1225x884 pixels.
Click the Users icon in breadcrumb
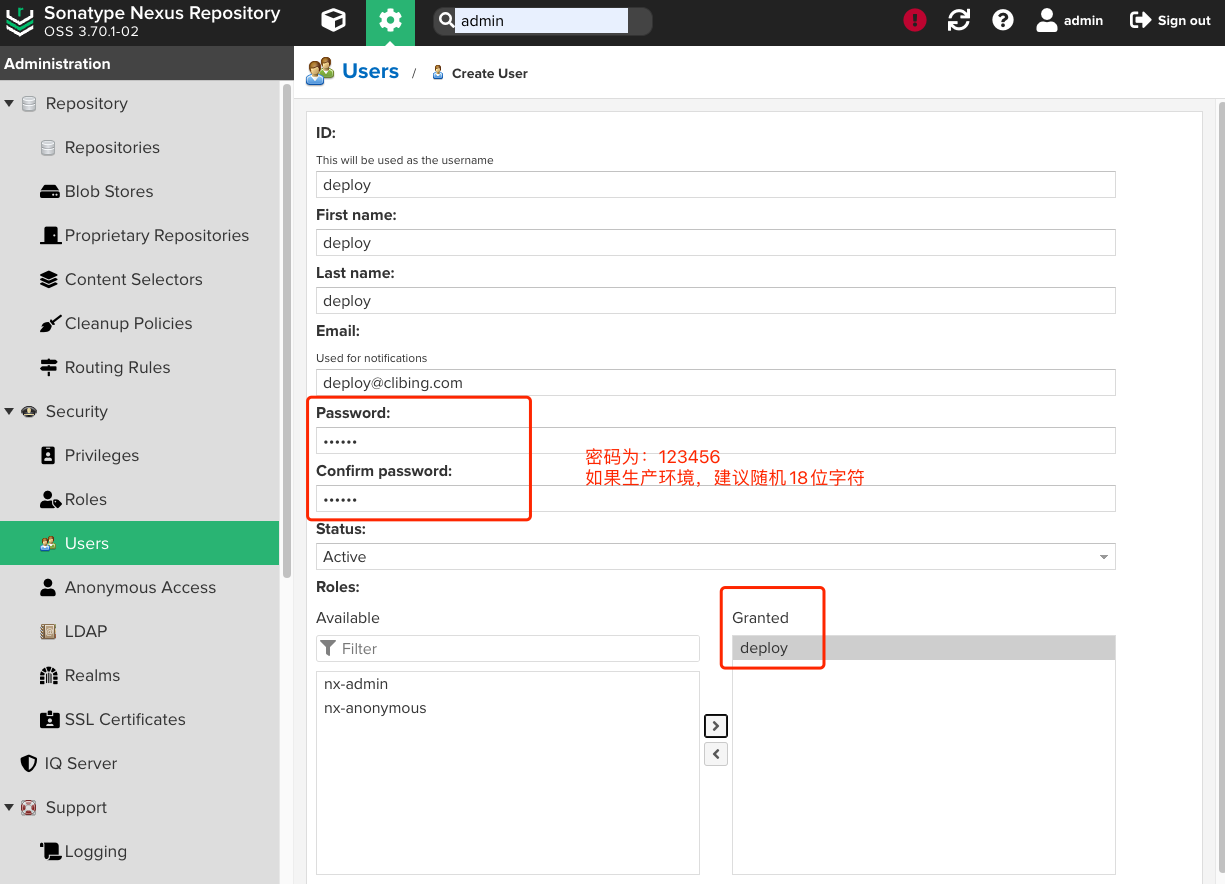tap(320, 72)
